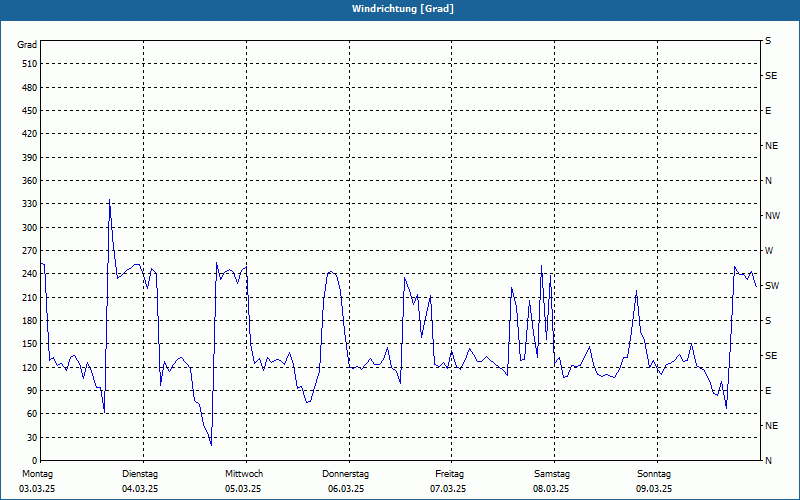Click the 'Grad' y-axis unit label
800x500 pixels.
point(27,45)
